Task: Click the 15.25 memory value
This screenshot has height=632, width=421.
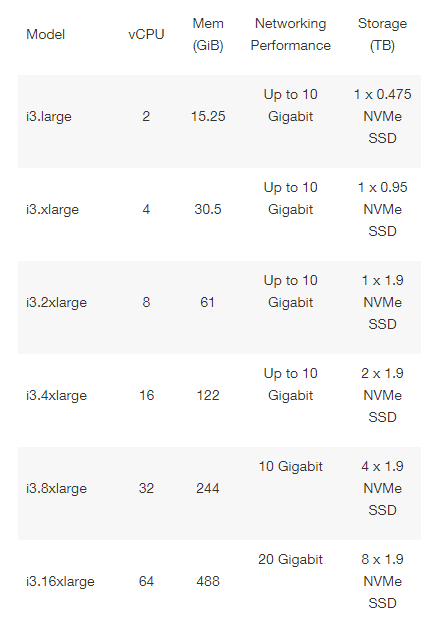Action: click(208, 116)
